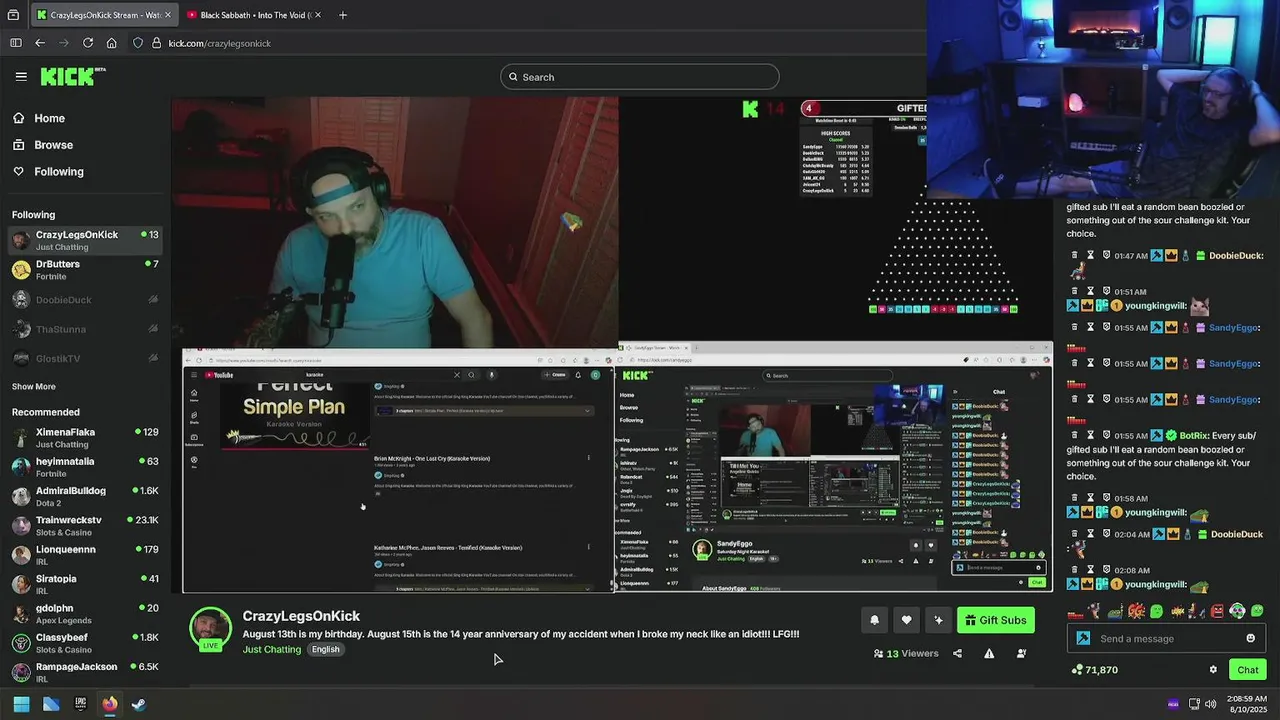Viewport: 1280px width, 720px height.
Task: Click the share stream icon
Action: [957, 653]
